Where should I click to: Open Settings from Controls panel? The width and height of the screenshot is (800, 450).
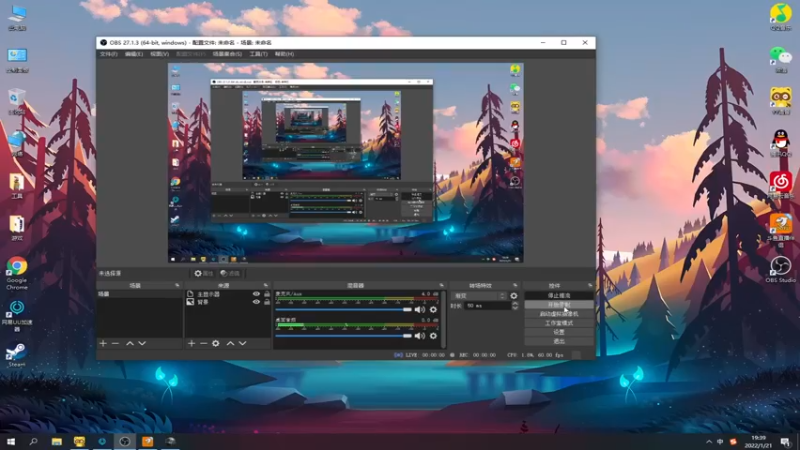tap(559, 332)
